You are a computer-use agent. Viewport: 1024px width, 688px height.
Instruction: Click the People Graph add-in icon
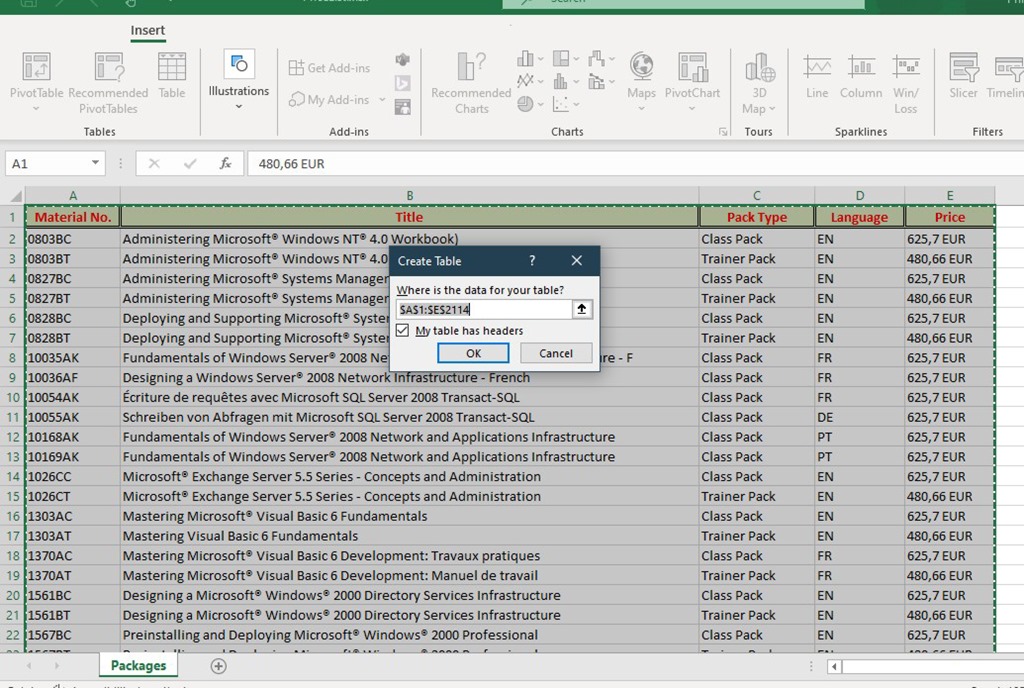click(x=402, y=107)
